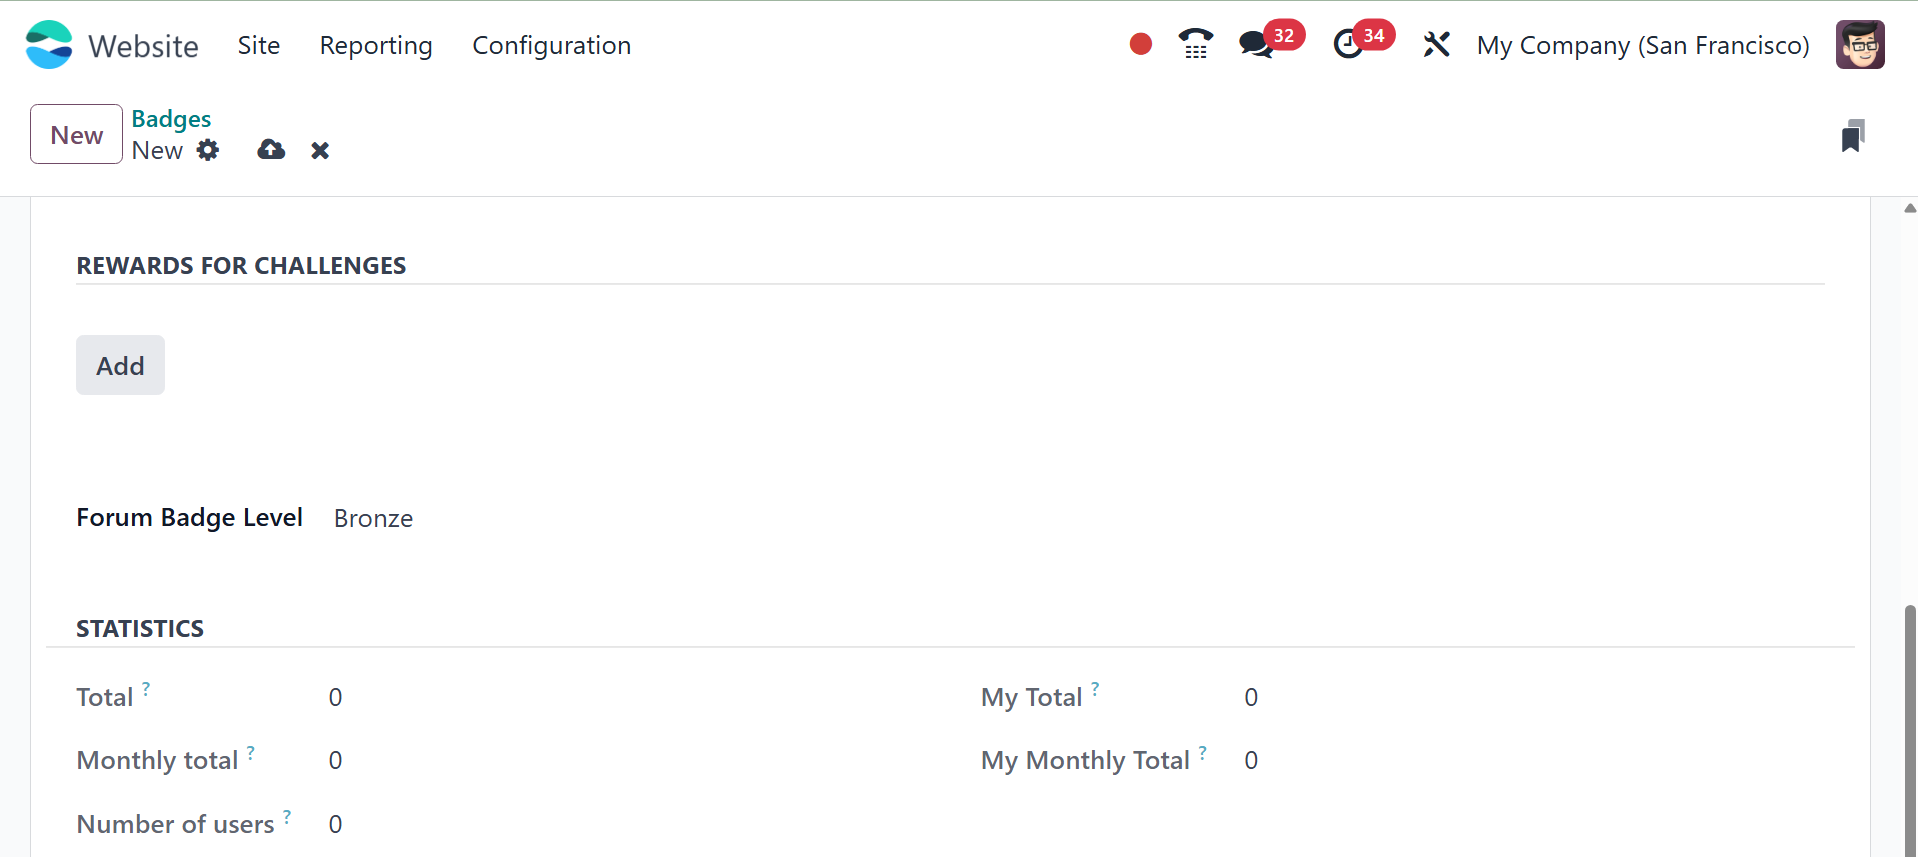Save the record using the cloud icon
Screen dimensions: 1918x857
(271, 150)
